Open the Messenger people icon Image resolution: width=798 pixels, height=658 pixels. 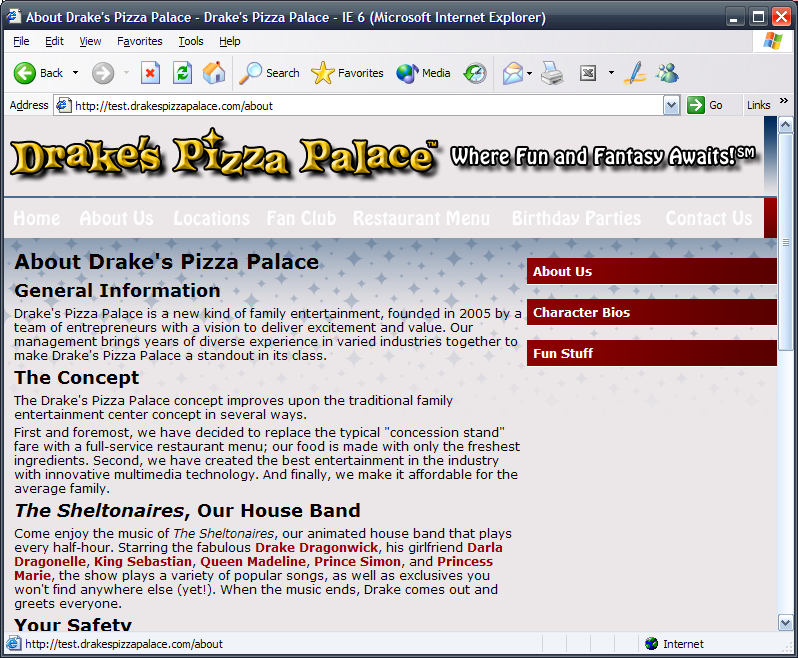tap(667, 73)
